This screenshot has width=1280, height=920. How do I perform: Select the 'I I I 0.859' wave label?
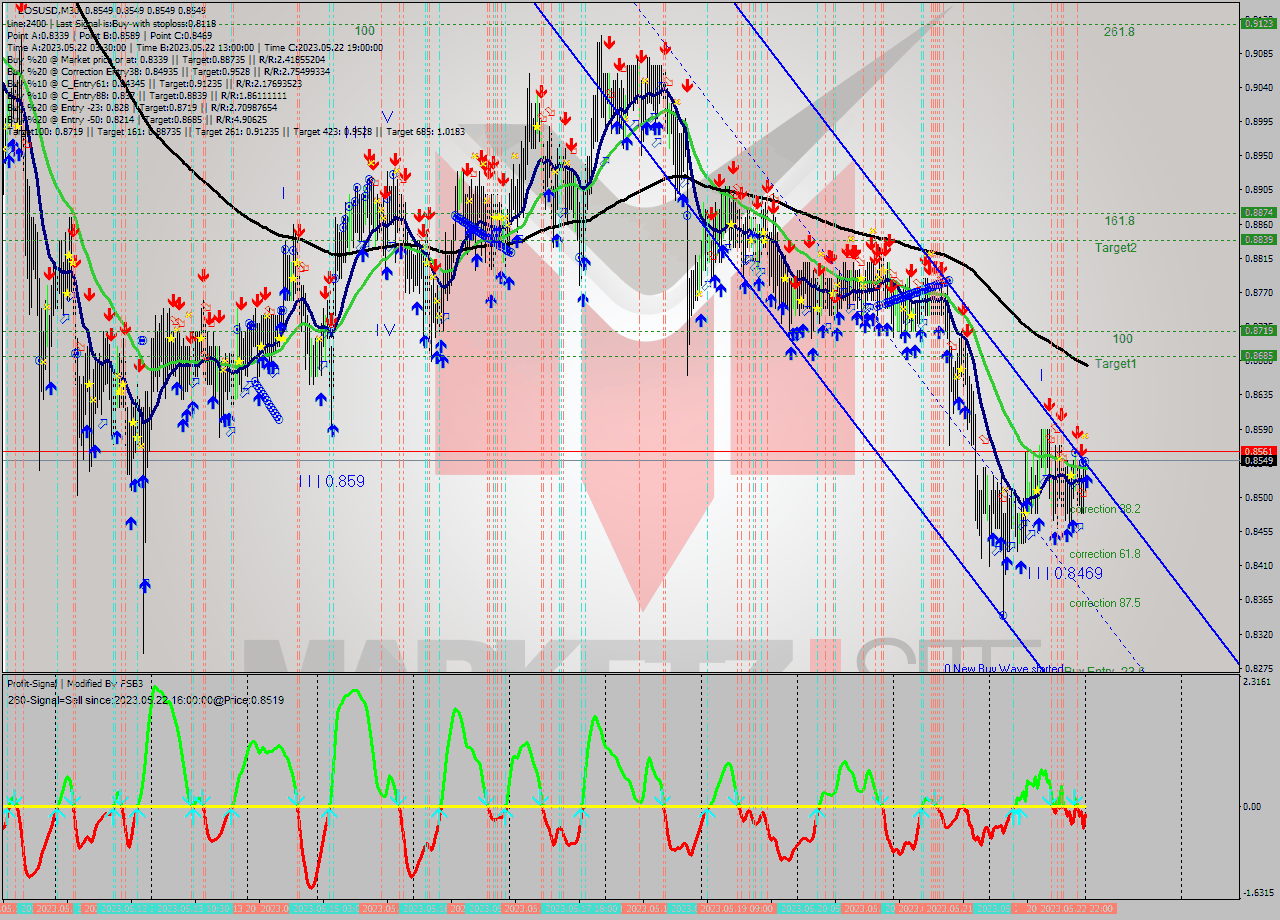click(x=331, y=481)
